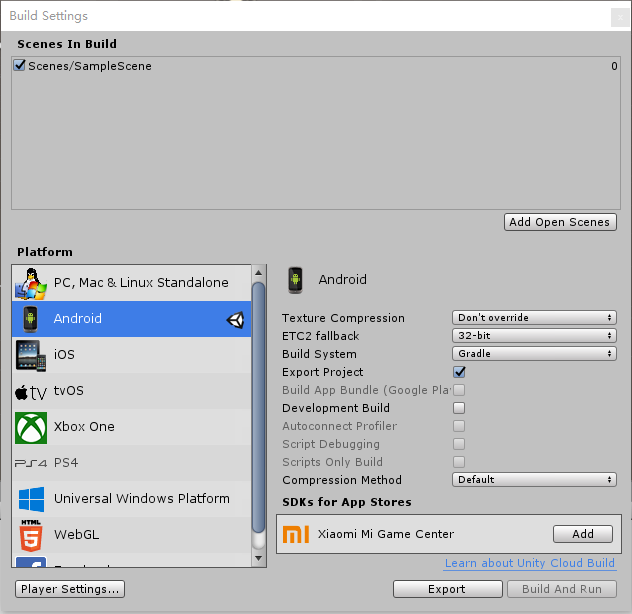Screen dimensions: 632x614
Task: Uncheck the Scenes/SampleScene checkbox
Action: coord(19,65)
